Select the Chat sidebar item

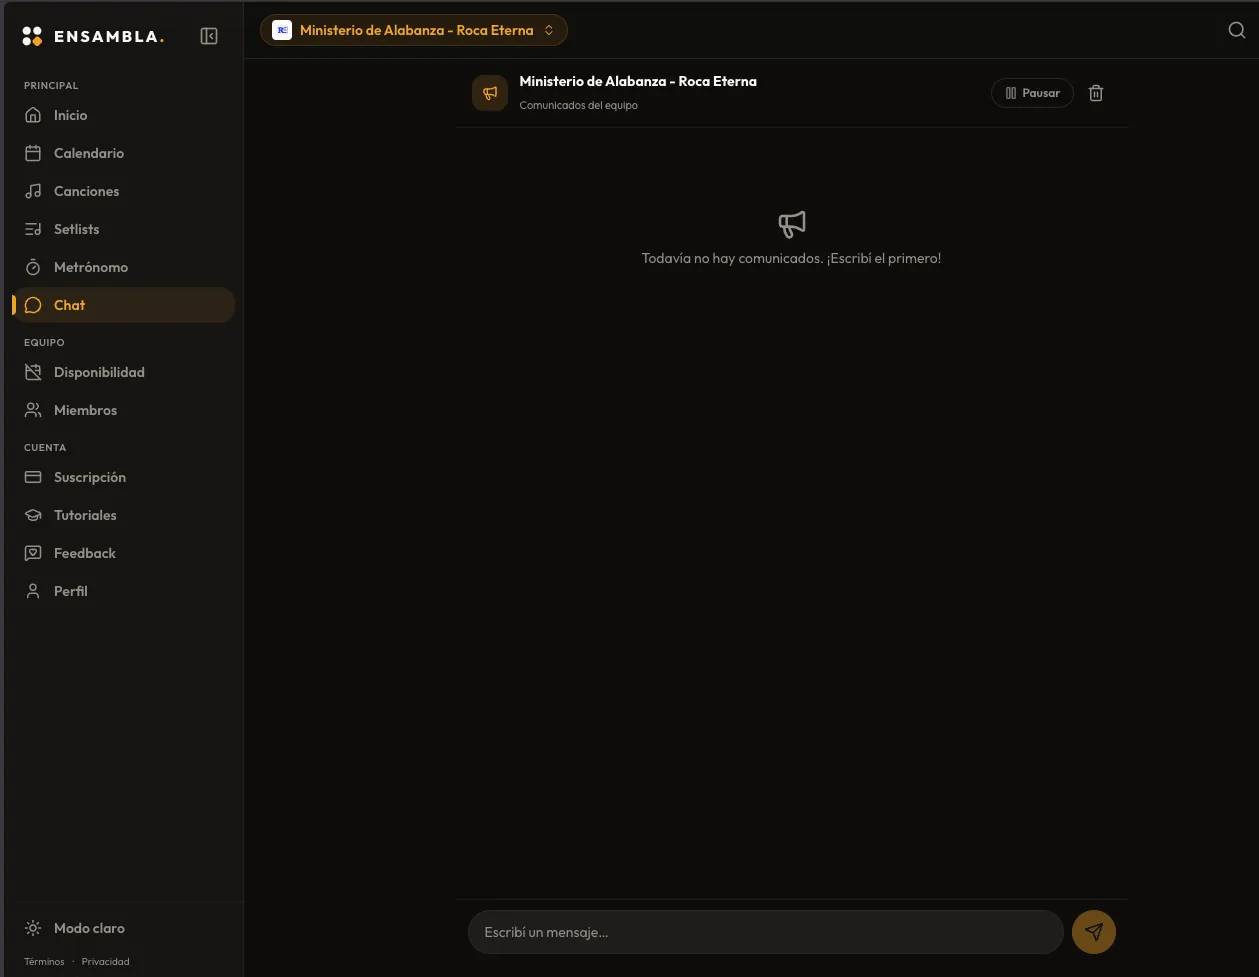123,305
